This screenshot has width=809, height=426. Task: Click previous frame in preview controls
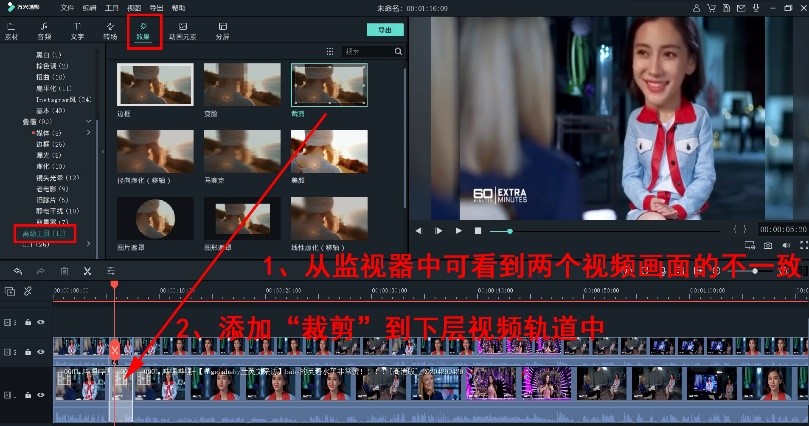(x=418, y=231)
